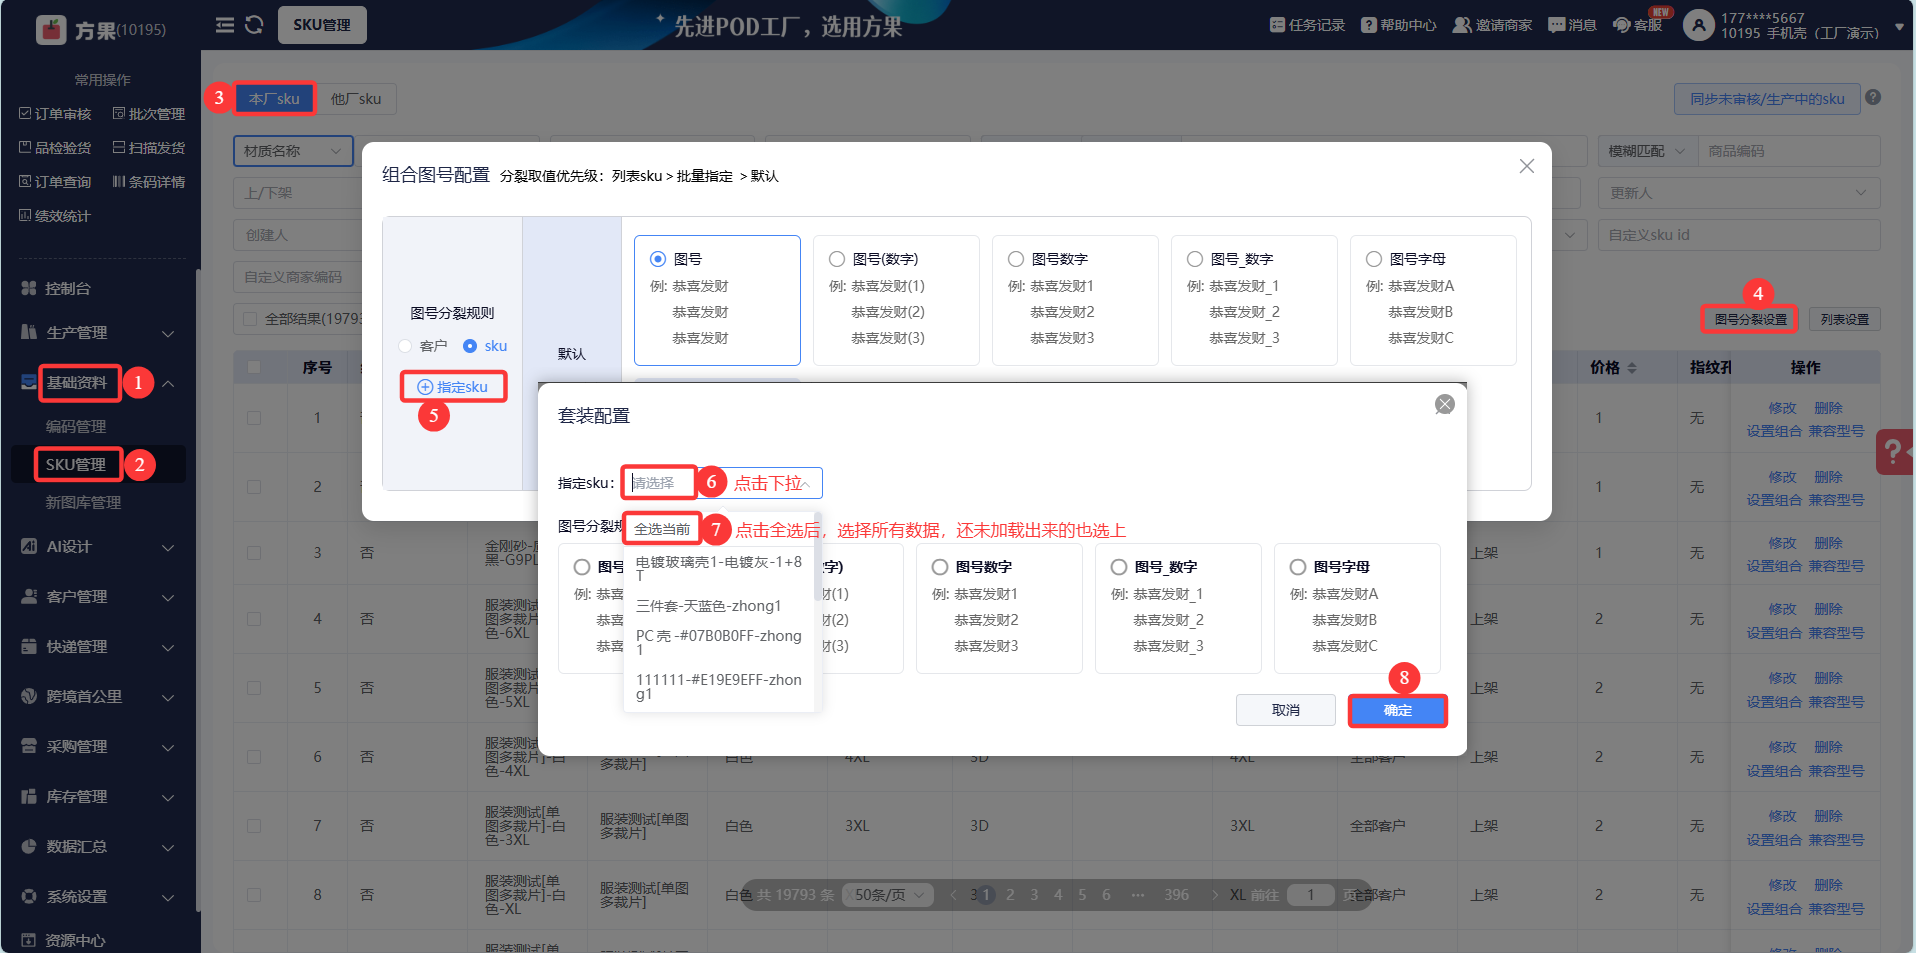Click the user avatar icon

coord(1698,25)
